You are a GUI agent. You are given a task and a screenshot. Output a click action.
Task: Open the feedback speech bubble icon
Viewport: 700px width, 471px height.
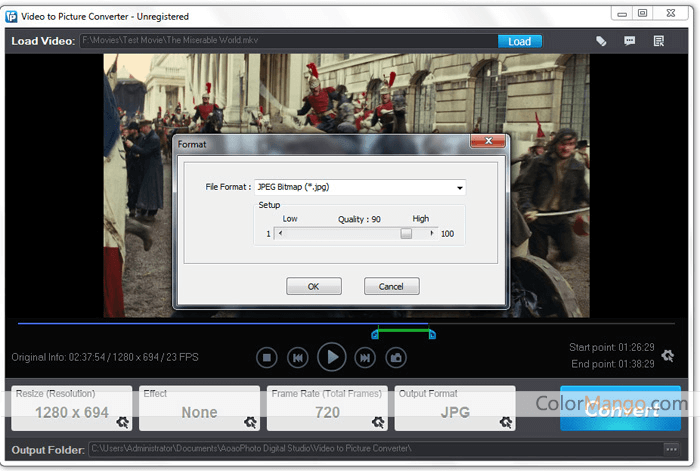630,41
